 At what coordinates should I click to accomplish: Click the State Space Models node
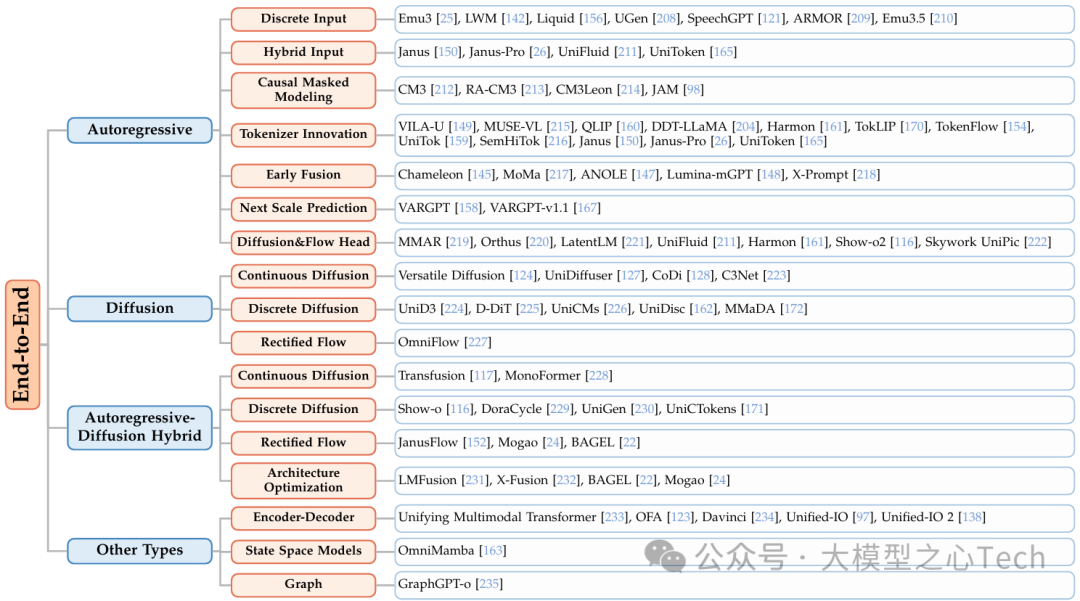[303, 551]
